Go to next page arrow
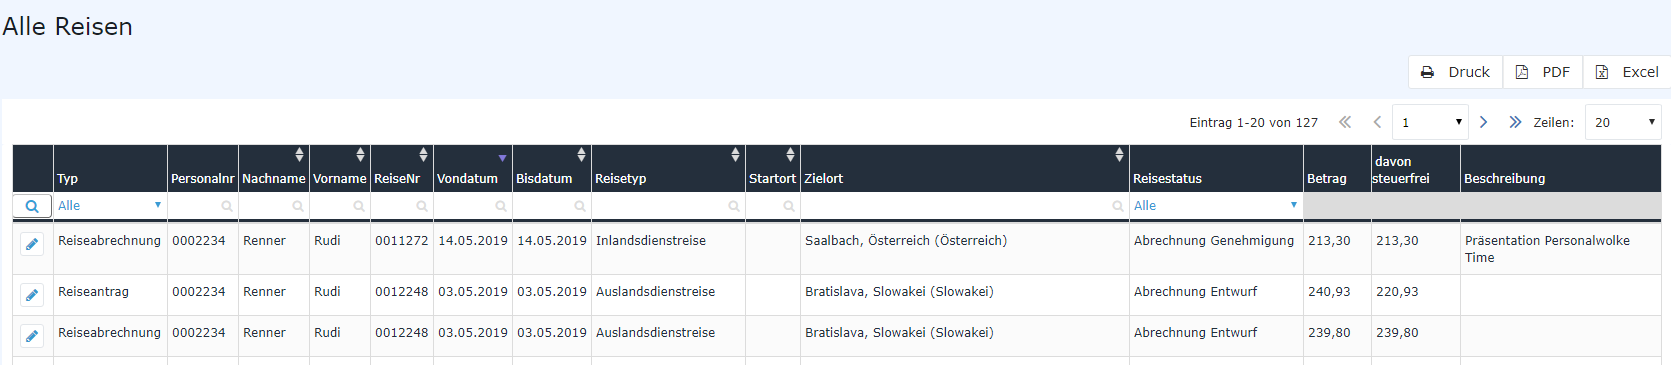The height and width of the screenshot is (365, 1671). point(1483,122)
